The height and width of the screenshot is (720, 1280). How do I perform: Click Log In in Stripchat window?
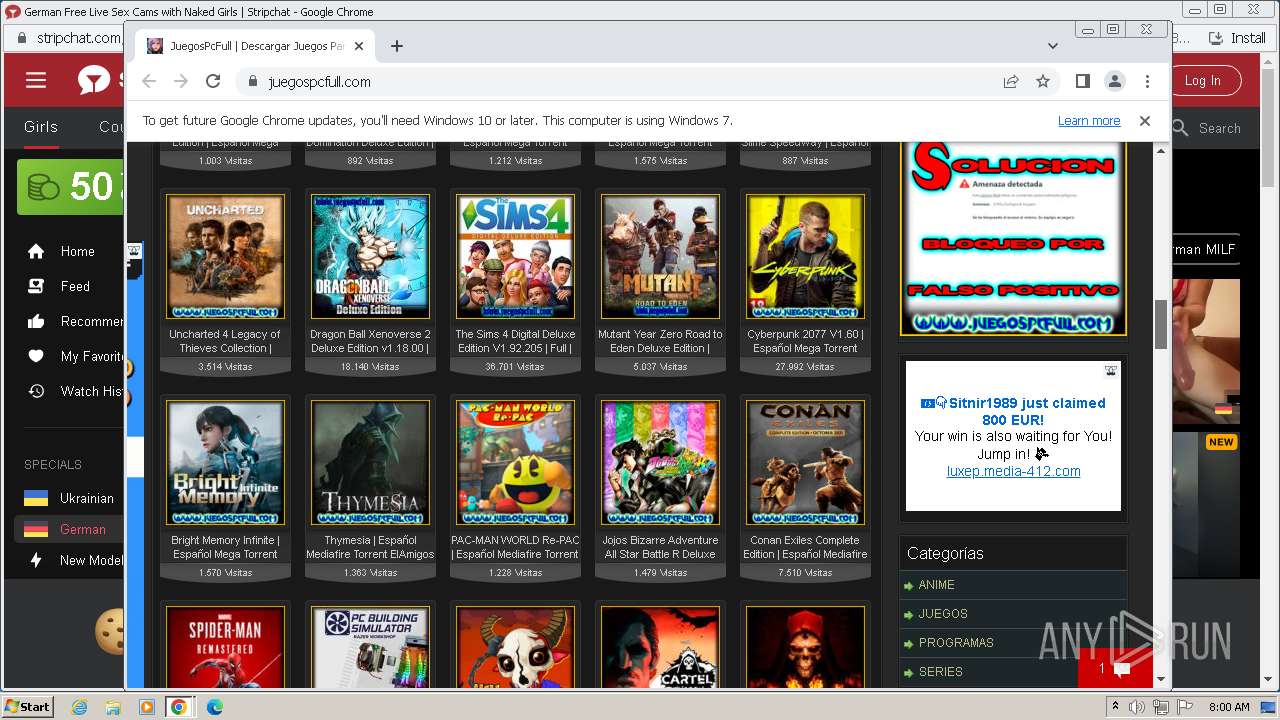[1202, 81]
